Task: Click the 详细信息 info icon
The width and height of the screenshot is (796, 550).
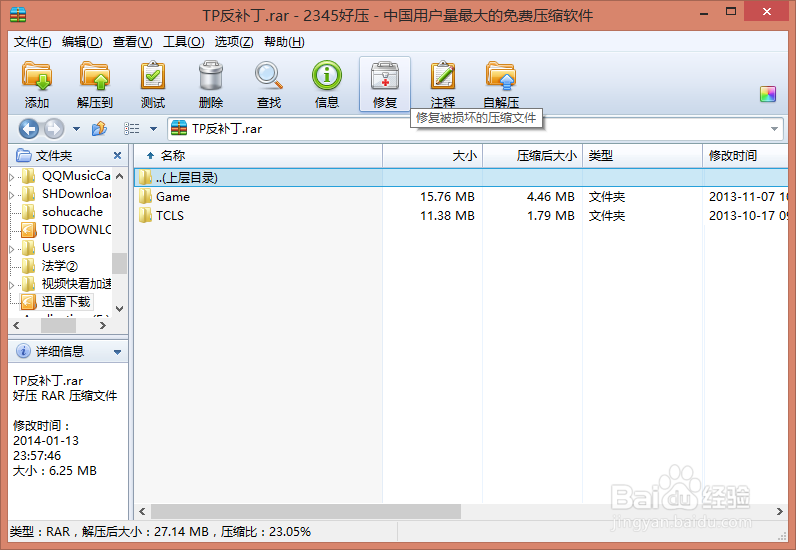Action: [23, 351]
